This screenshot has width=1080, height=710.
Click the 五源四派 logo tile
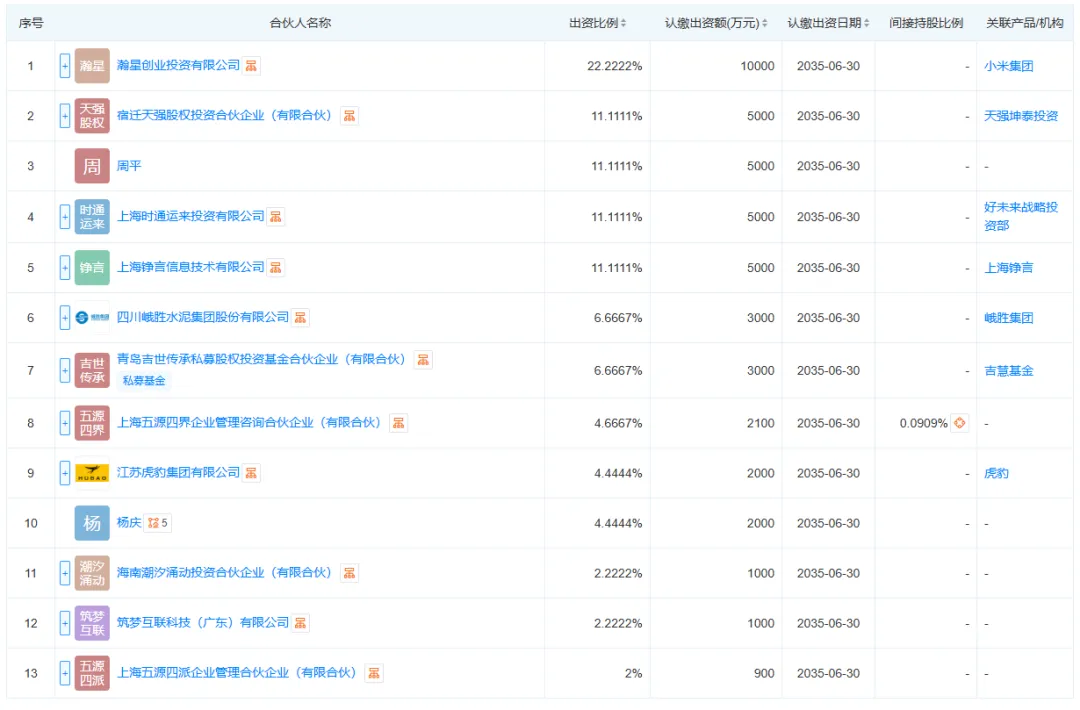pyautogui.click(x=92, y=673)
